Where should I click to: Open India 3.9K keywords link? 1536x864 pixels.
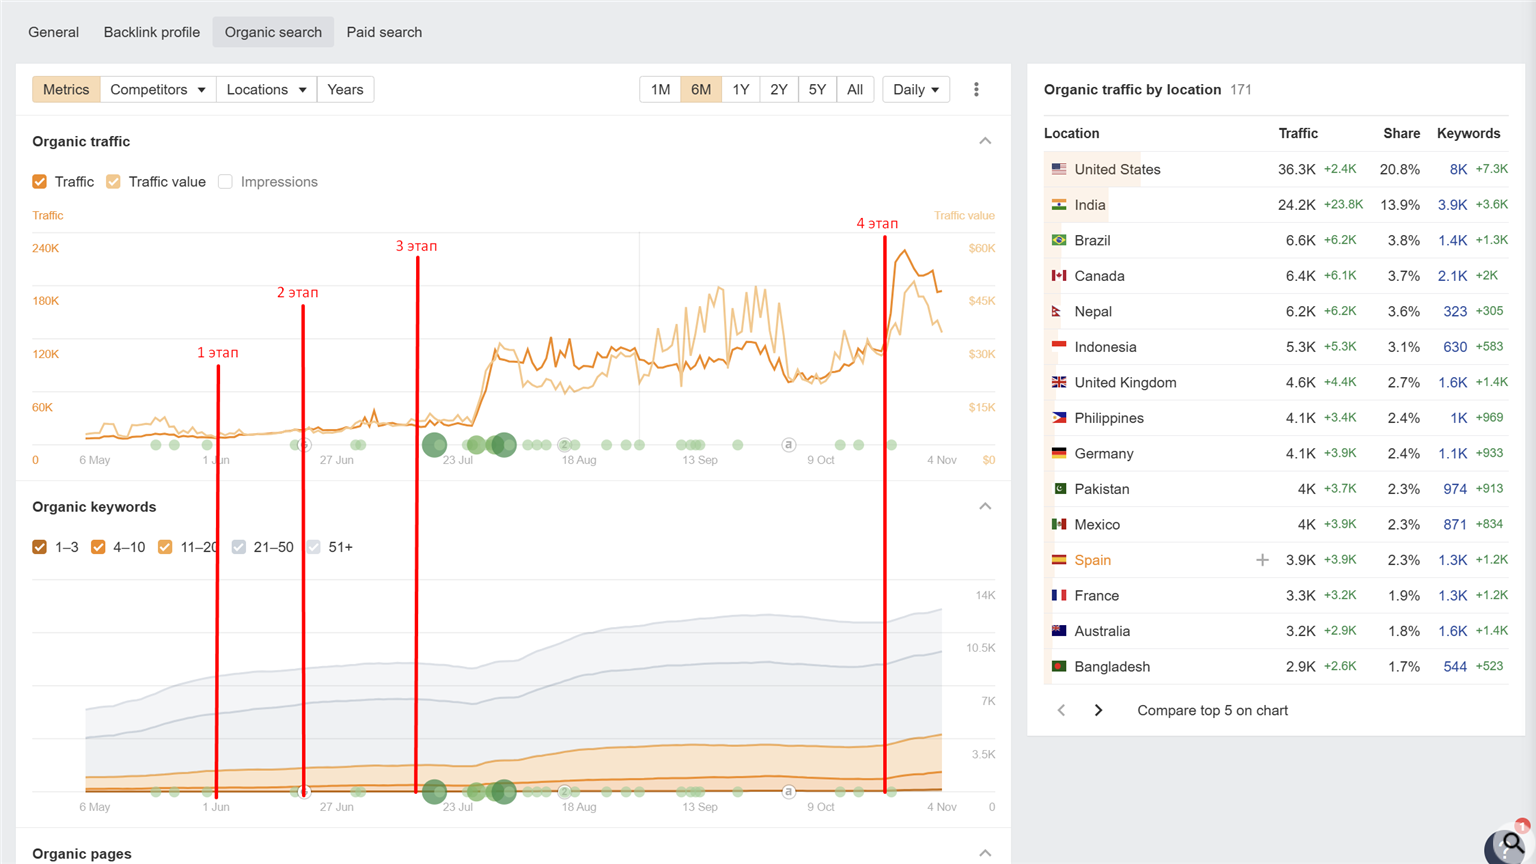(1452, 205)
